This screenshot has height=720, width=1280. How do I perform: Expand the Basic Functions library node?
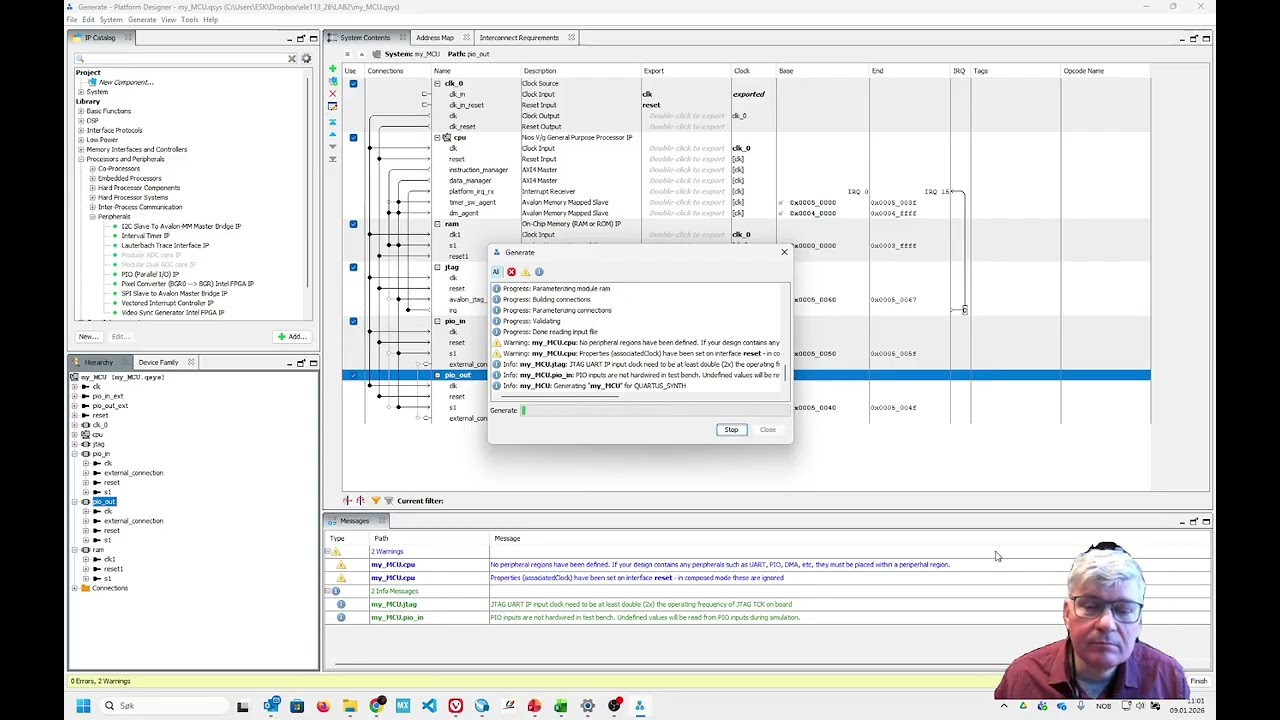[x=81, y=111]
